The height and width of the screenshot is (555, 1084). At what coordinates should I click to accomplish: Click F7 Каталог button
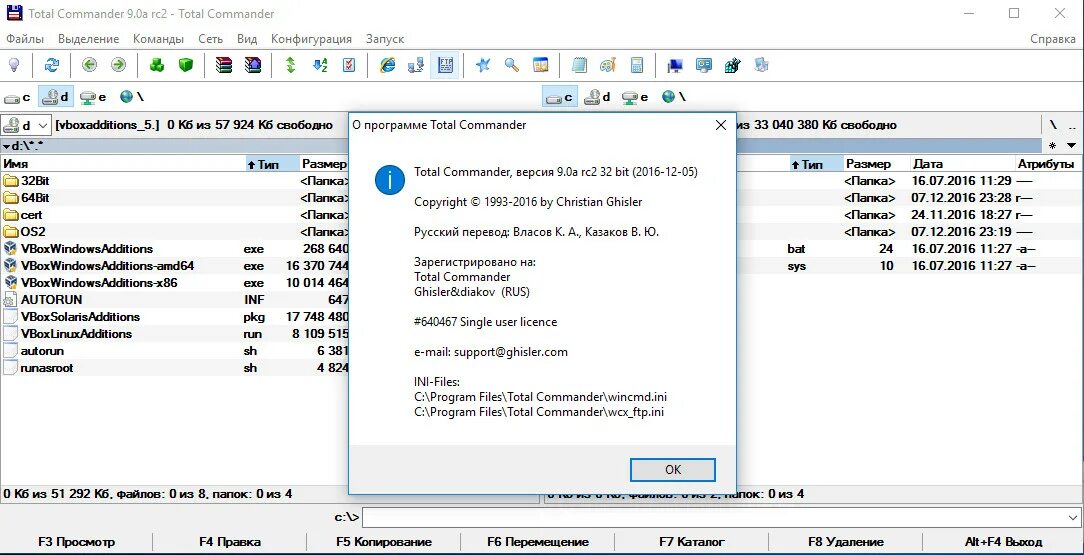pos(692,542)
